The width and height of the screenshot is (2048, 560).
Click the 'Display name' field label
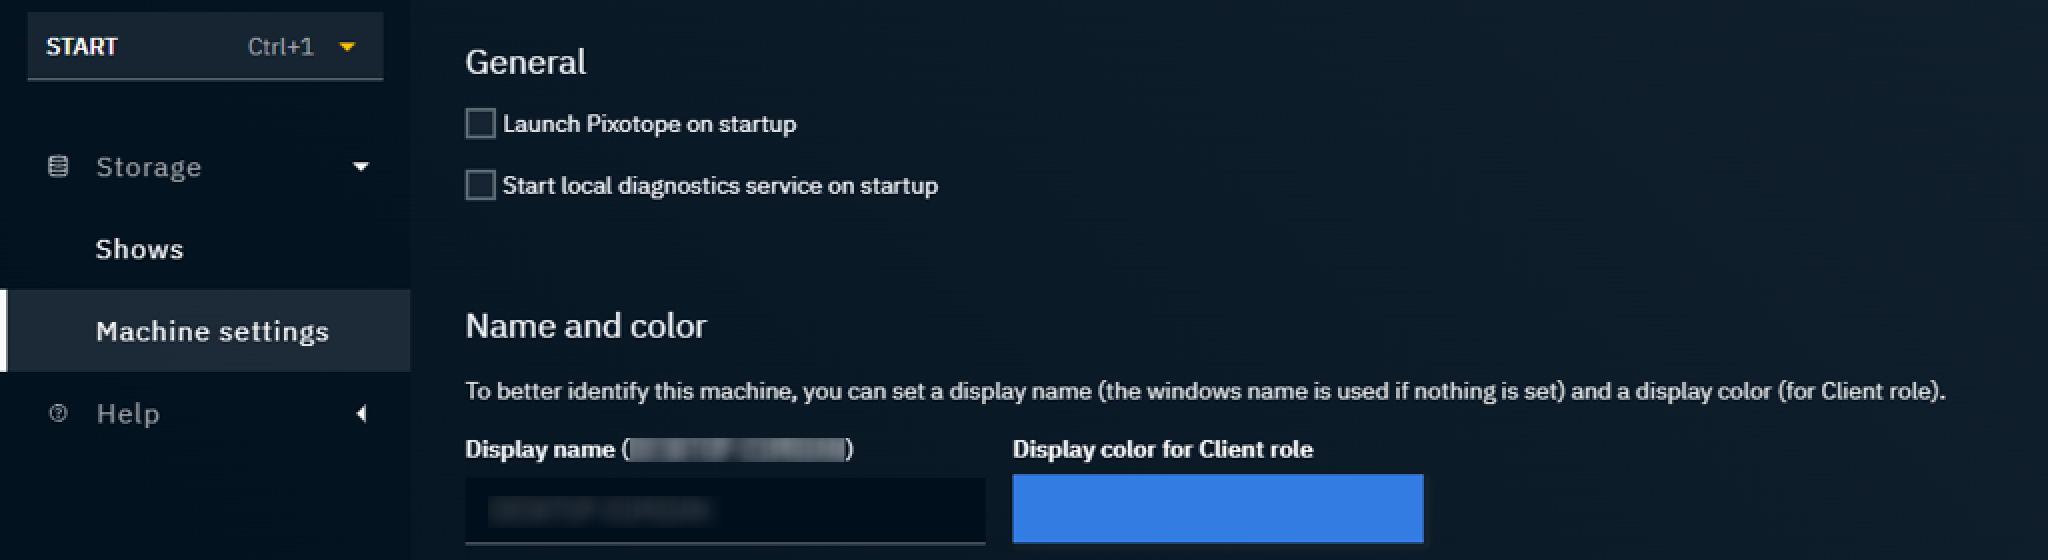(x=539, y=449)
